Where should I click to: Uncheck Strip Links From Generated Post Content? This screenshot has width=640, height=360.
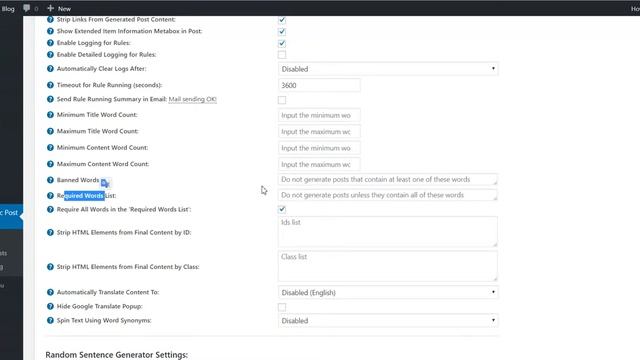coord(282,20)
